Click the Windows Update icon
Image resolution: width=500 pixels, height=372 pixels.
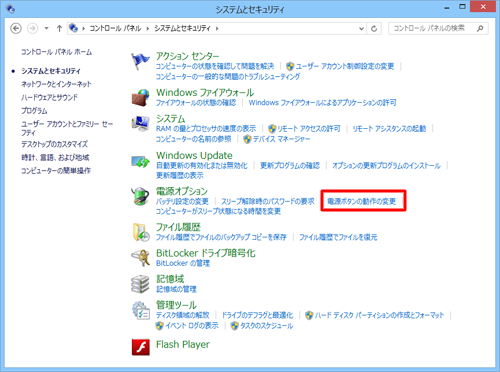click(140, 162)
